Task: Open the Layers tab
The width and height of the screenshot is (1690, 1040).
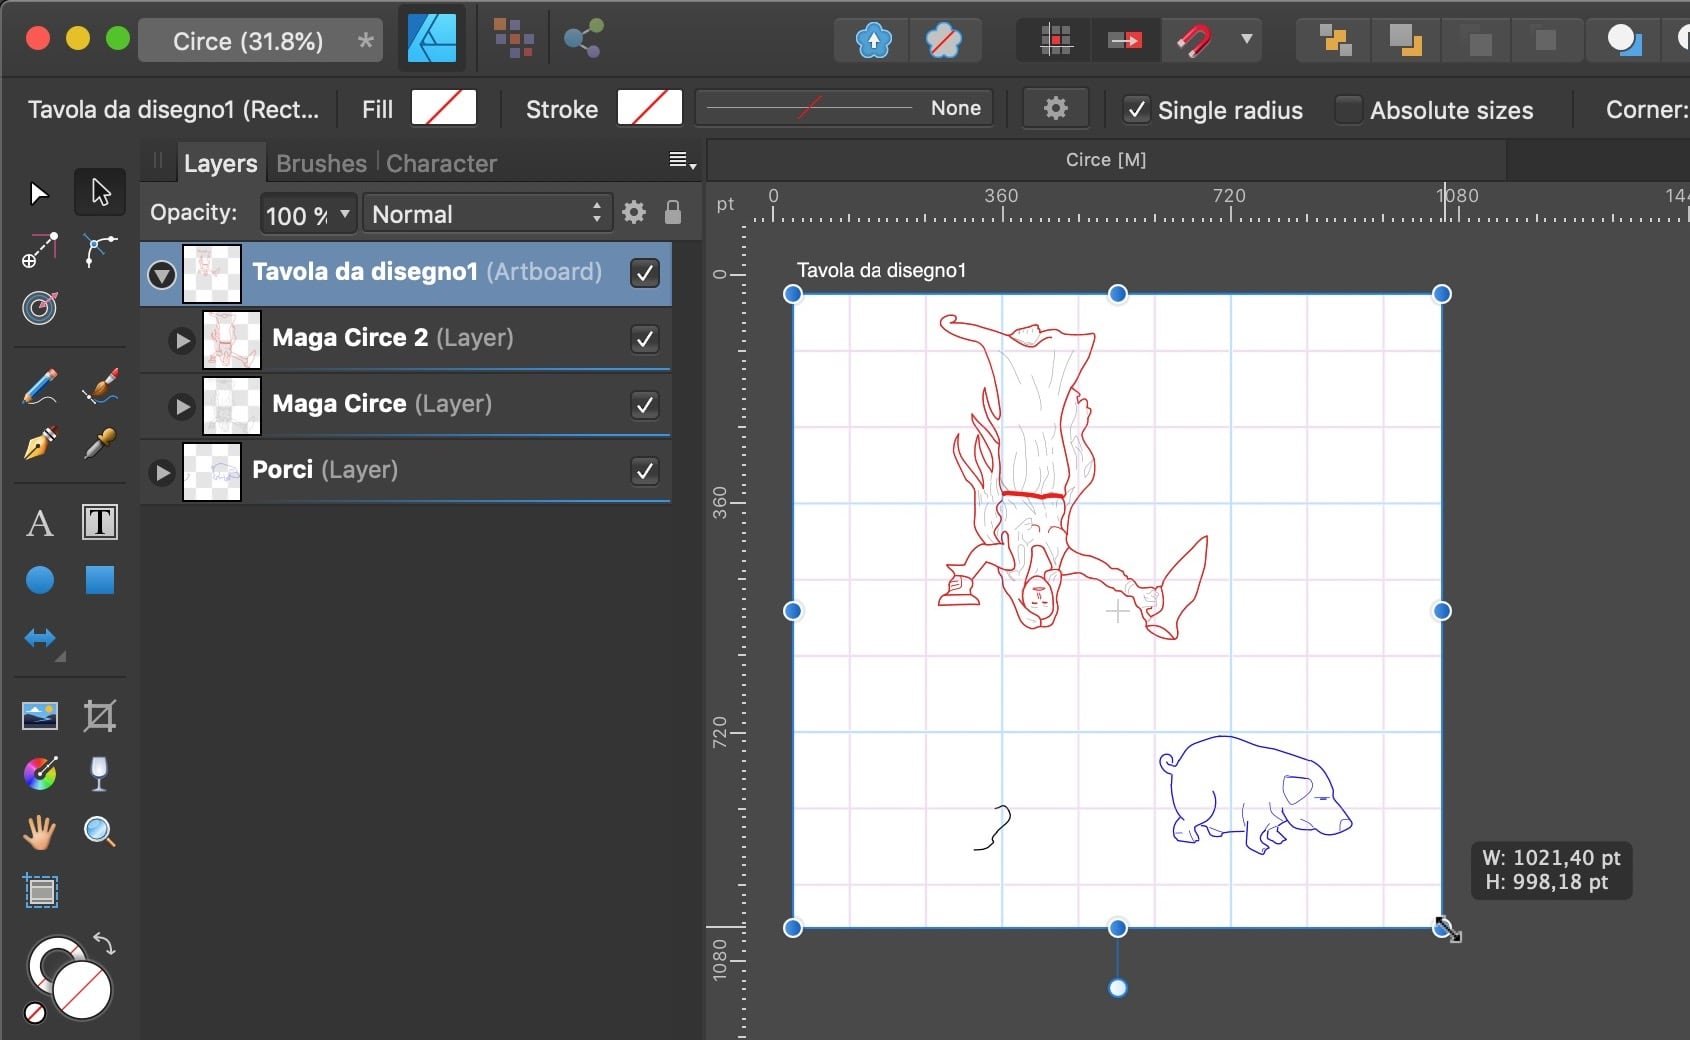Action: pos(220,163)
